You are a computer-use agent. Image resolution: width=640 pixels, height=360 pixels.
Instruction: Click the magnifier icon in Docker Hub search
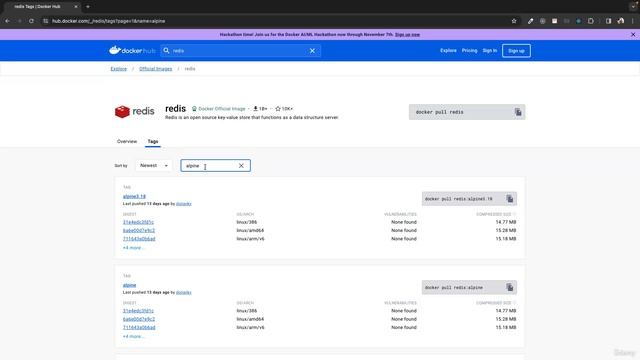pos(166,51)
